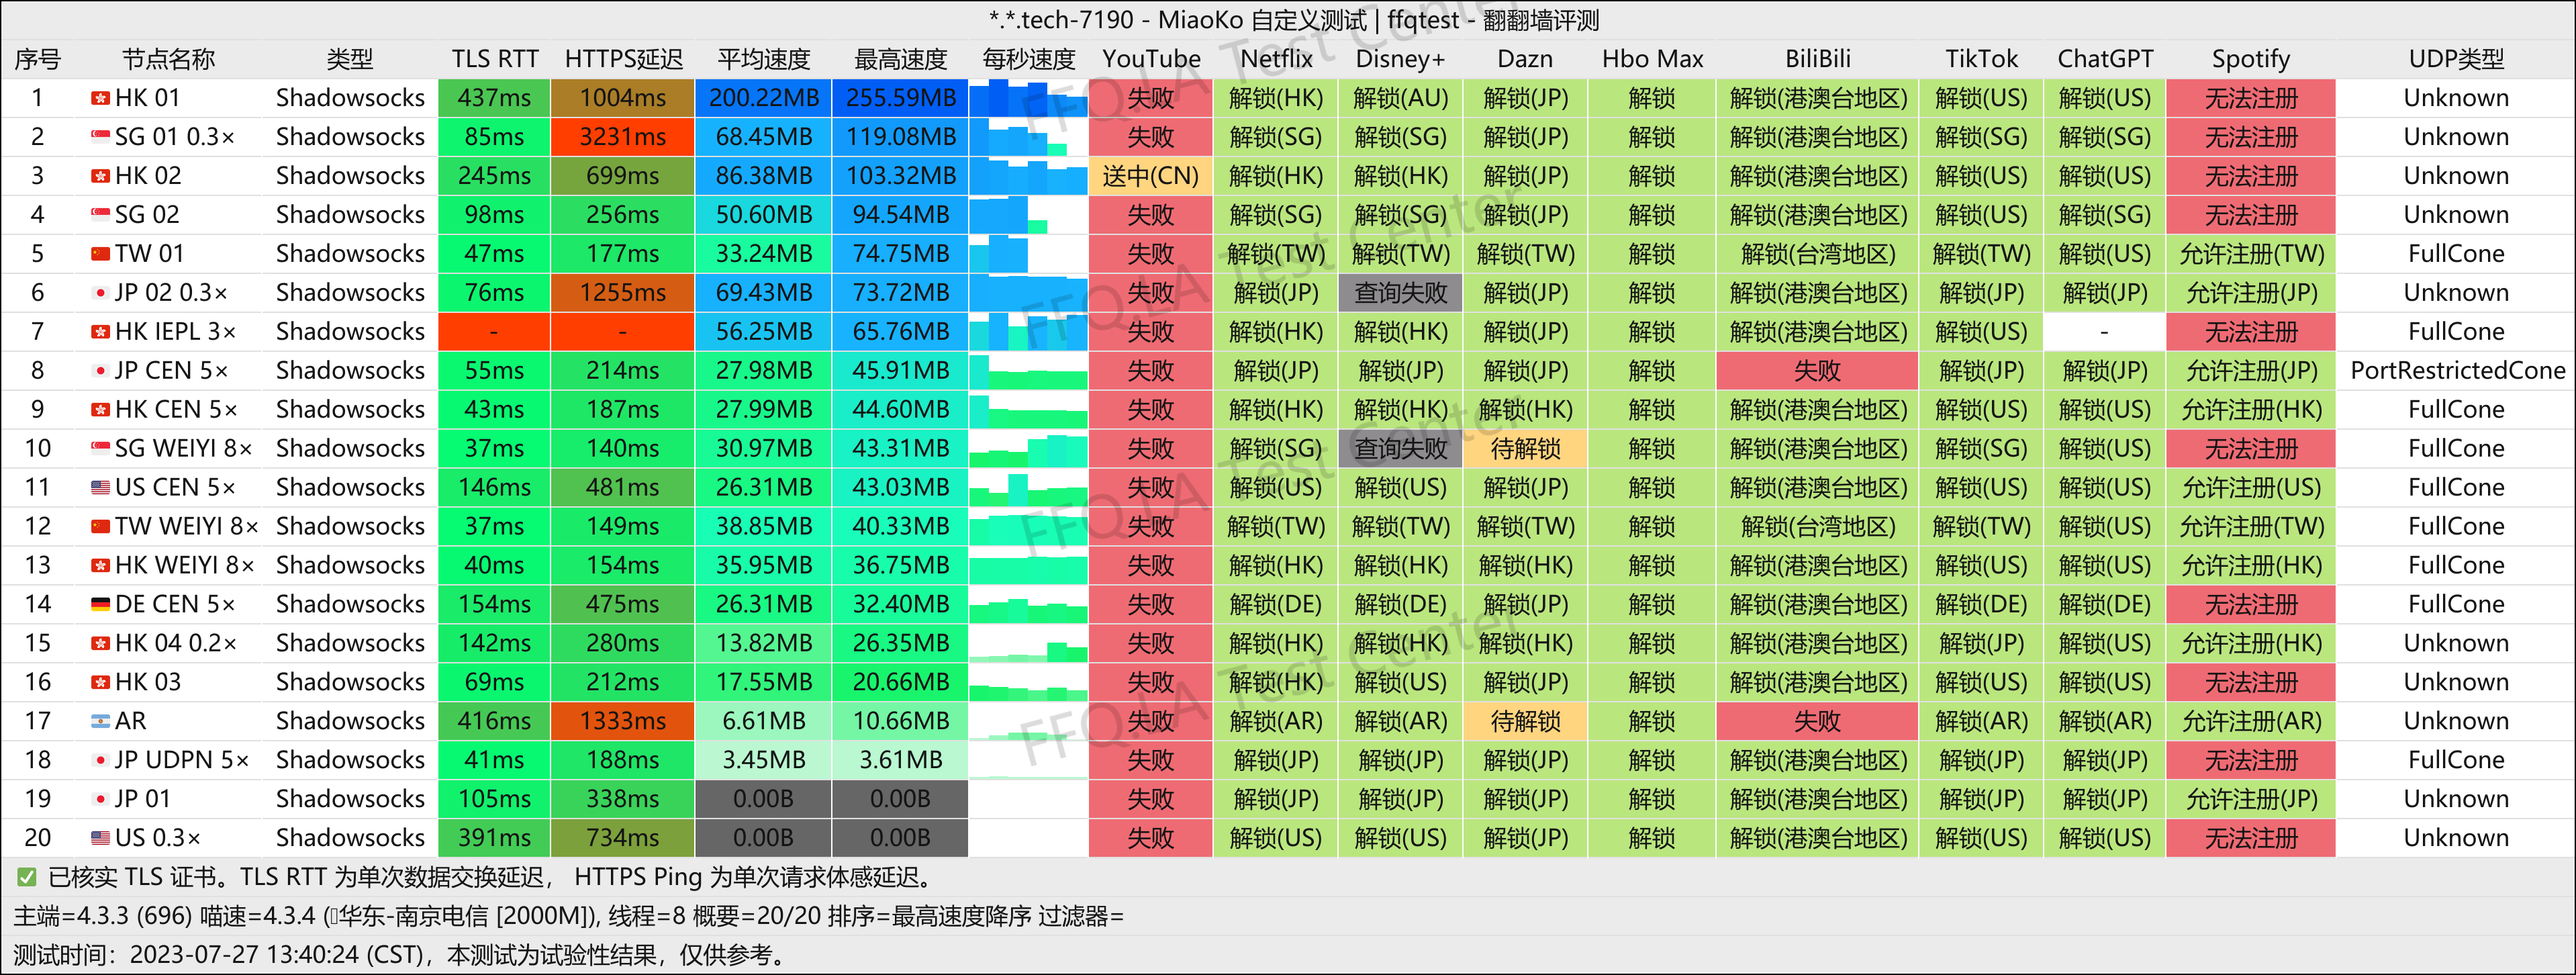Click the 序号 column header

(x=38, y=59)
